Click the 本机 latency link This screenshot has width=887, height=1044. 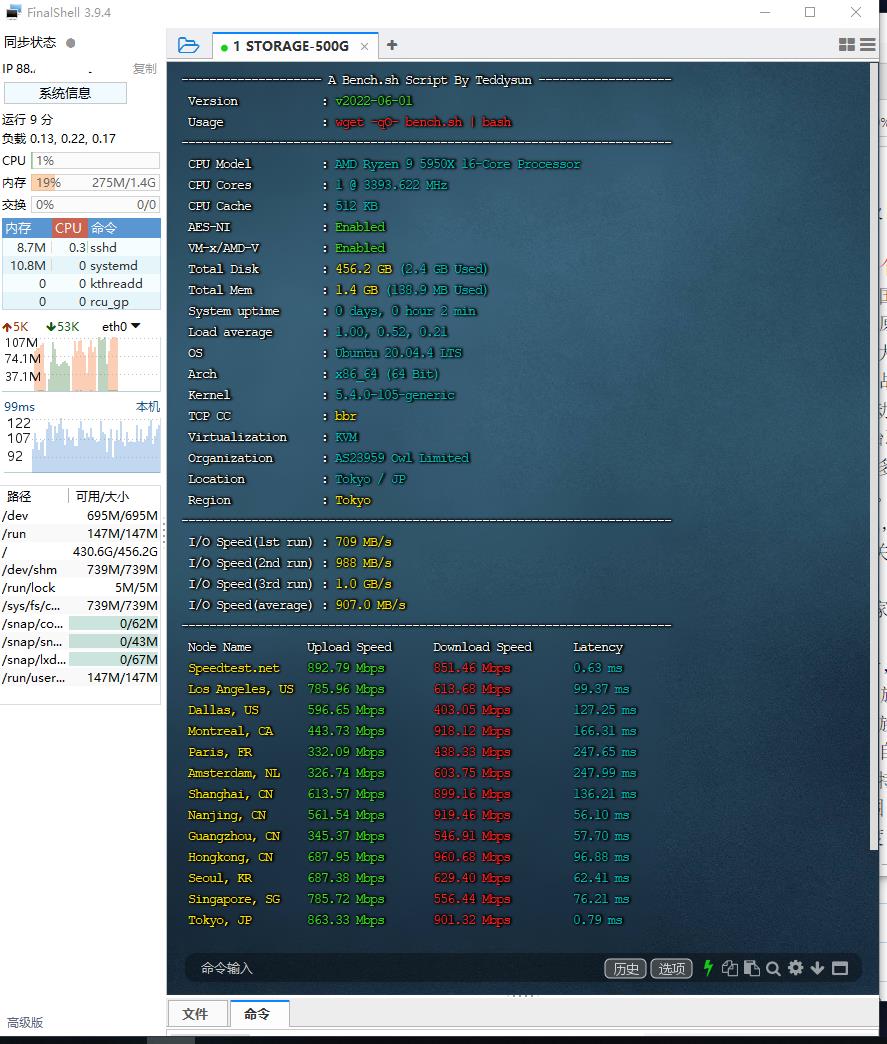[x=148, y=406]
